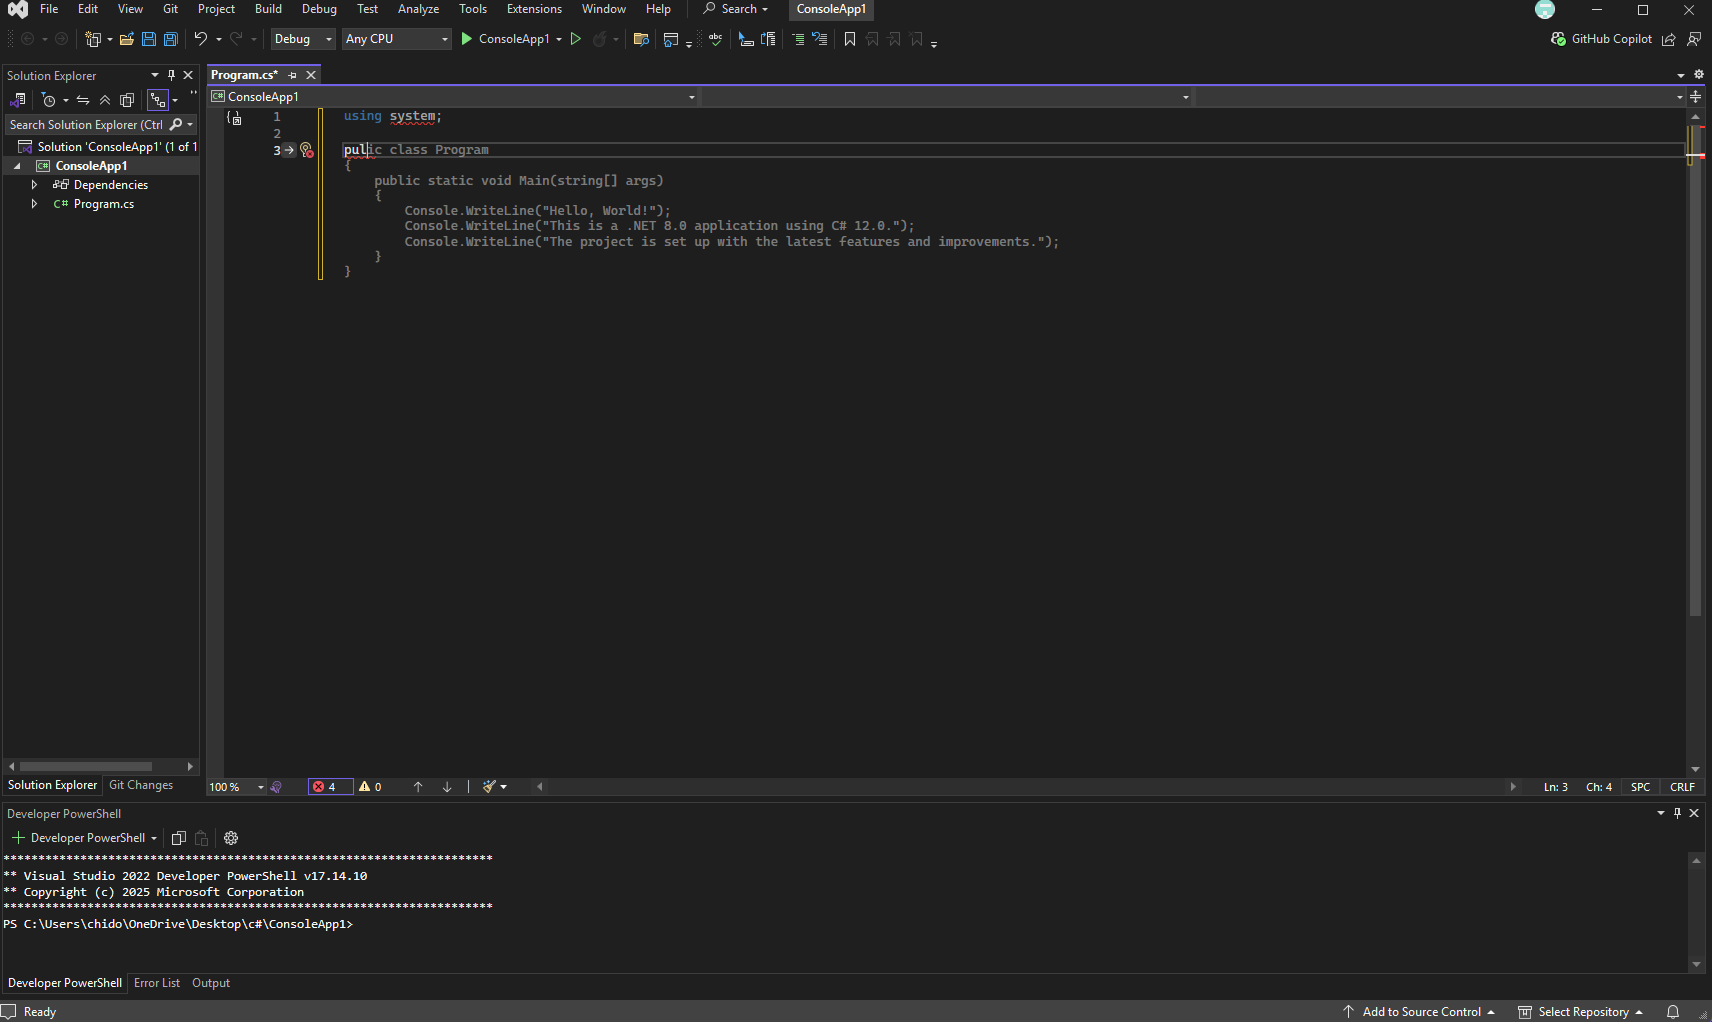Click the Ln: 3 line number indicator
Viewport: 1712px width, 1022px height.
click(1556, 787)
